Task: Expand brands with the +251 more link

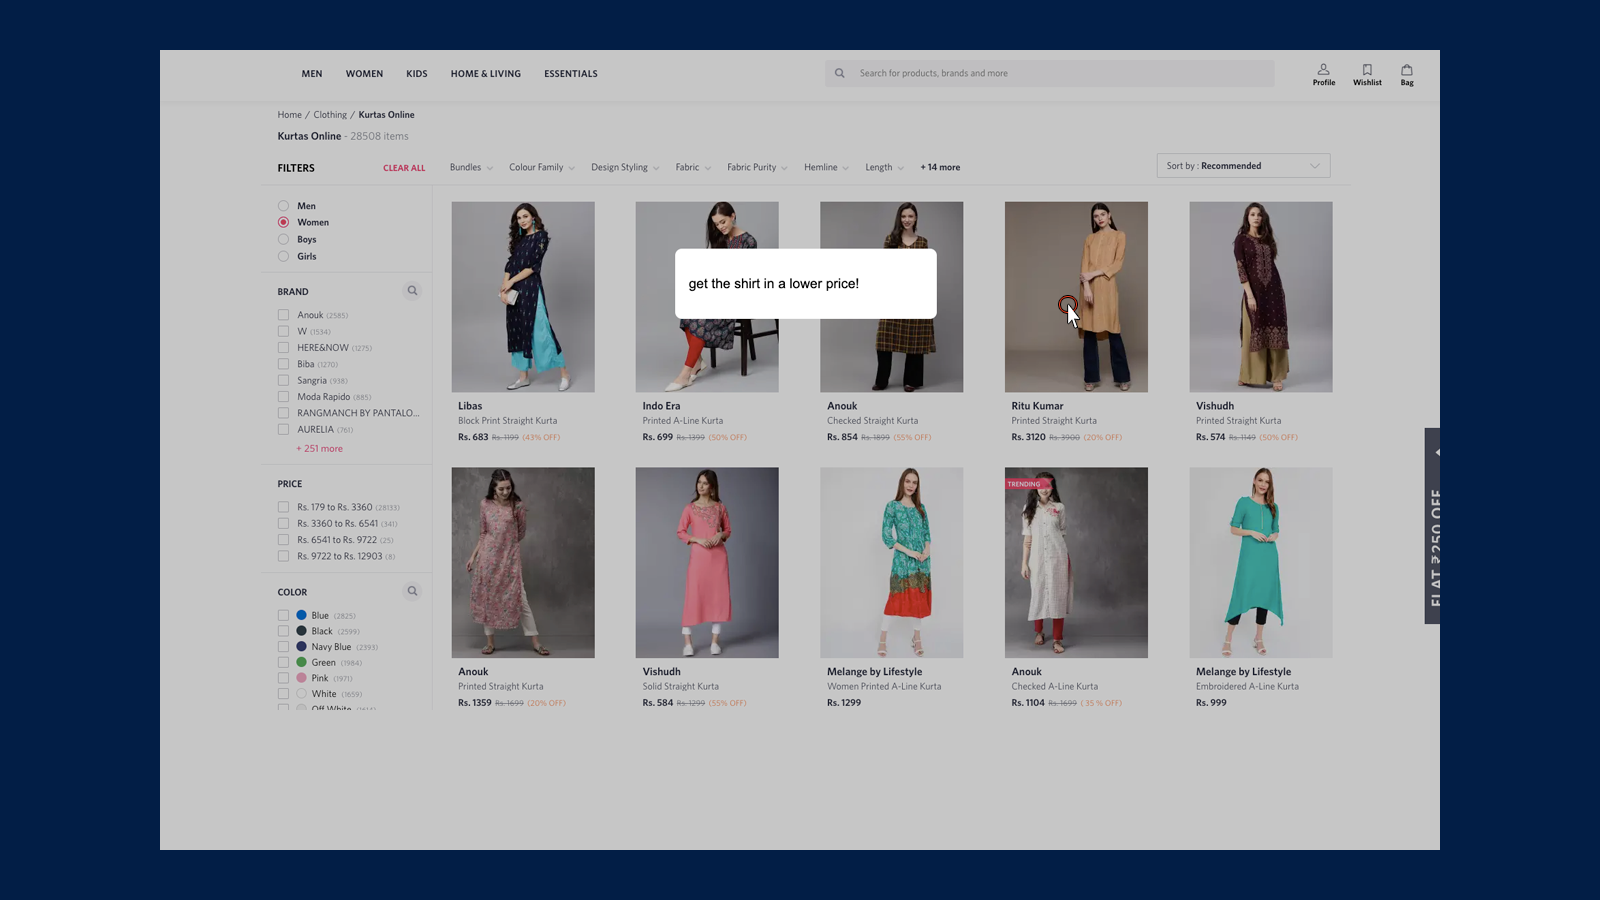Action: pyautogui.click(x=319, y=448)
